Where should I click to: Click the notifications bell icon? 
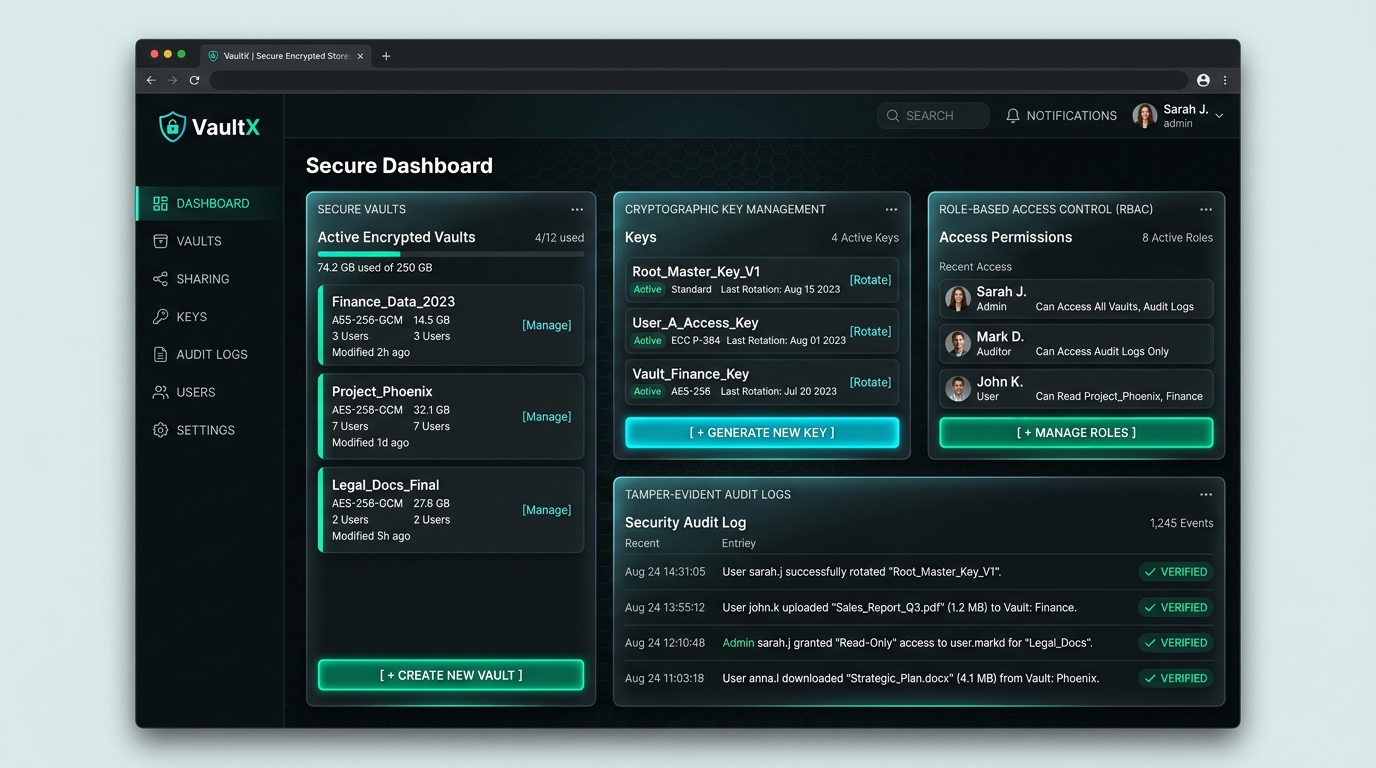click(x=1013, y=116)
